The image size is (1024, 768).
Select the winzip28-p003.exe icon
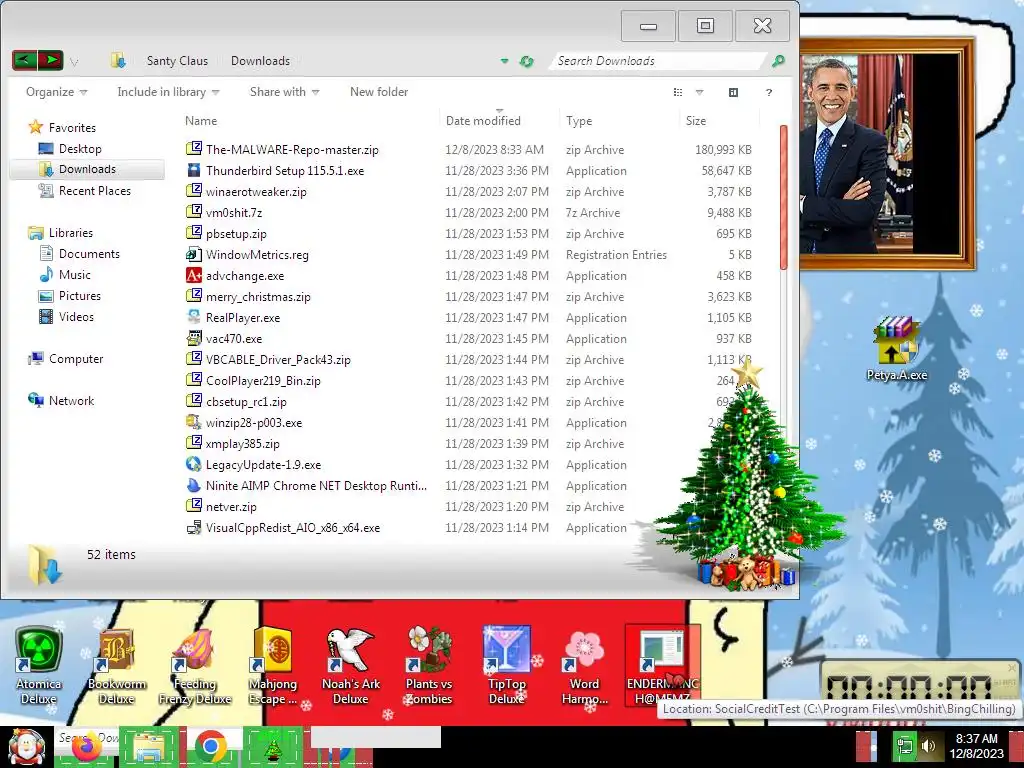[x=194, y=423]
